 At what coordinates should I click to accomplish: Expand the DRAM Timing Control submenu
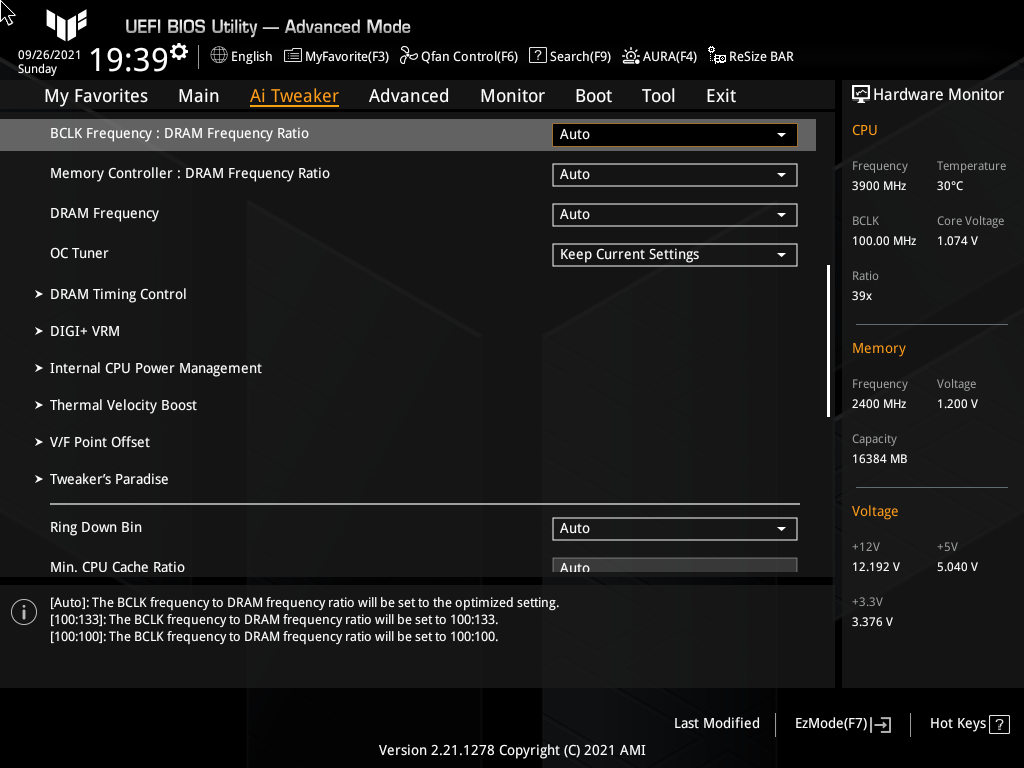point(118,294)
